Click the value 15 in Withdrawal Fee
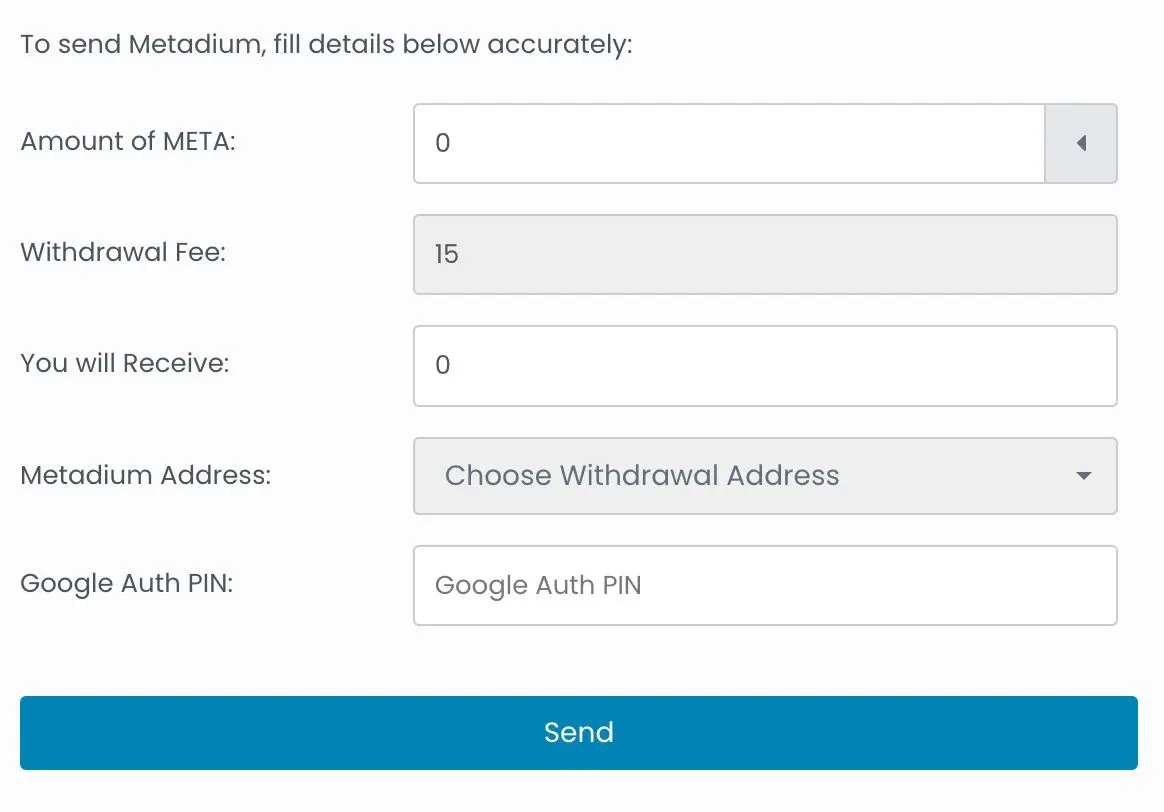Image resolution: width=1164 pixels, height=812 pixels. [x=446, y=255]
